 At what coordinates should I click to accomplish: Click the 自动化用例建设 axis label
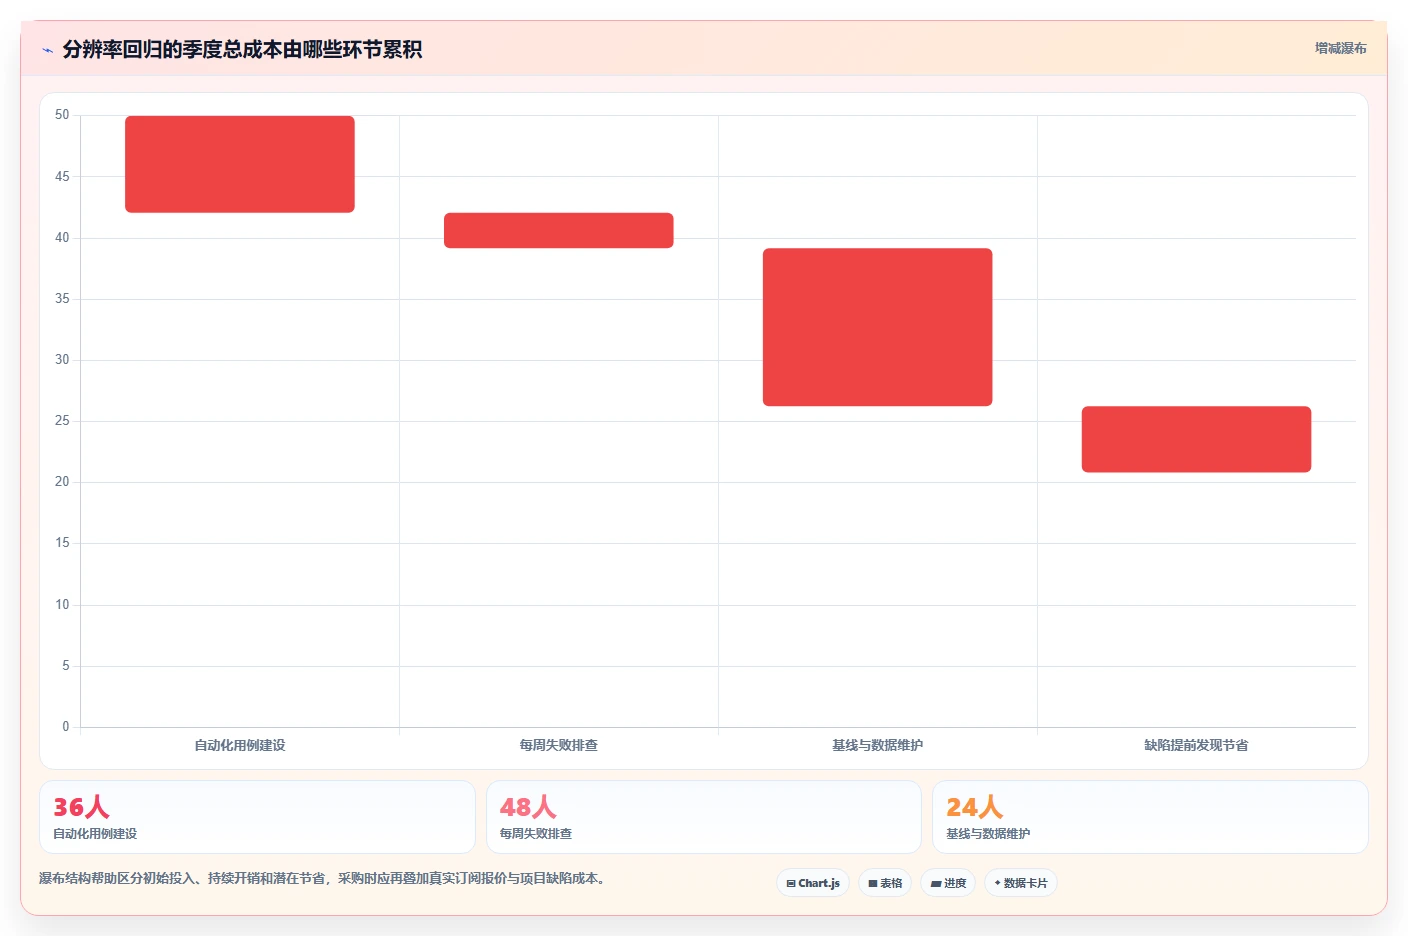(x=240, y=745)
